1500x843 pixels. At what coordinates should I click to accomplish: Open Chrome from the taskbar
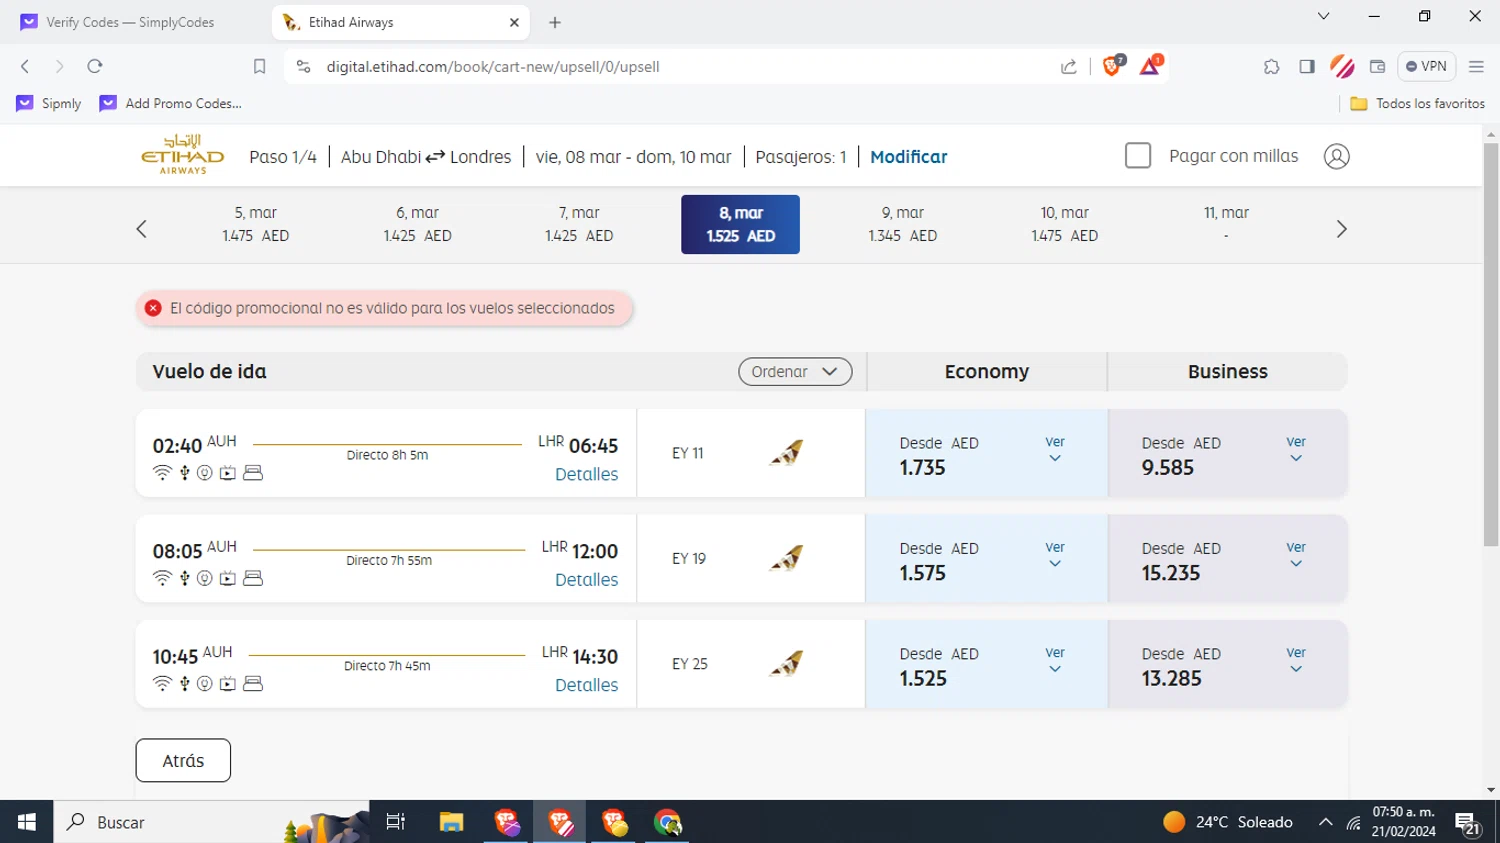click(667, 822)
